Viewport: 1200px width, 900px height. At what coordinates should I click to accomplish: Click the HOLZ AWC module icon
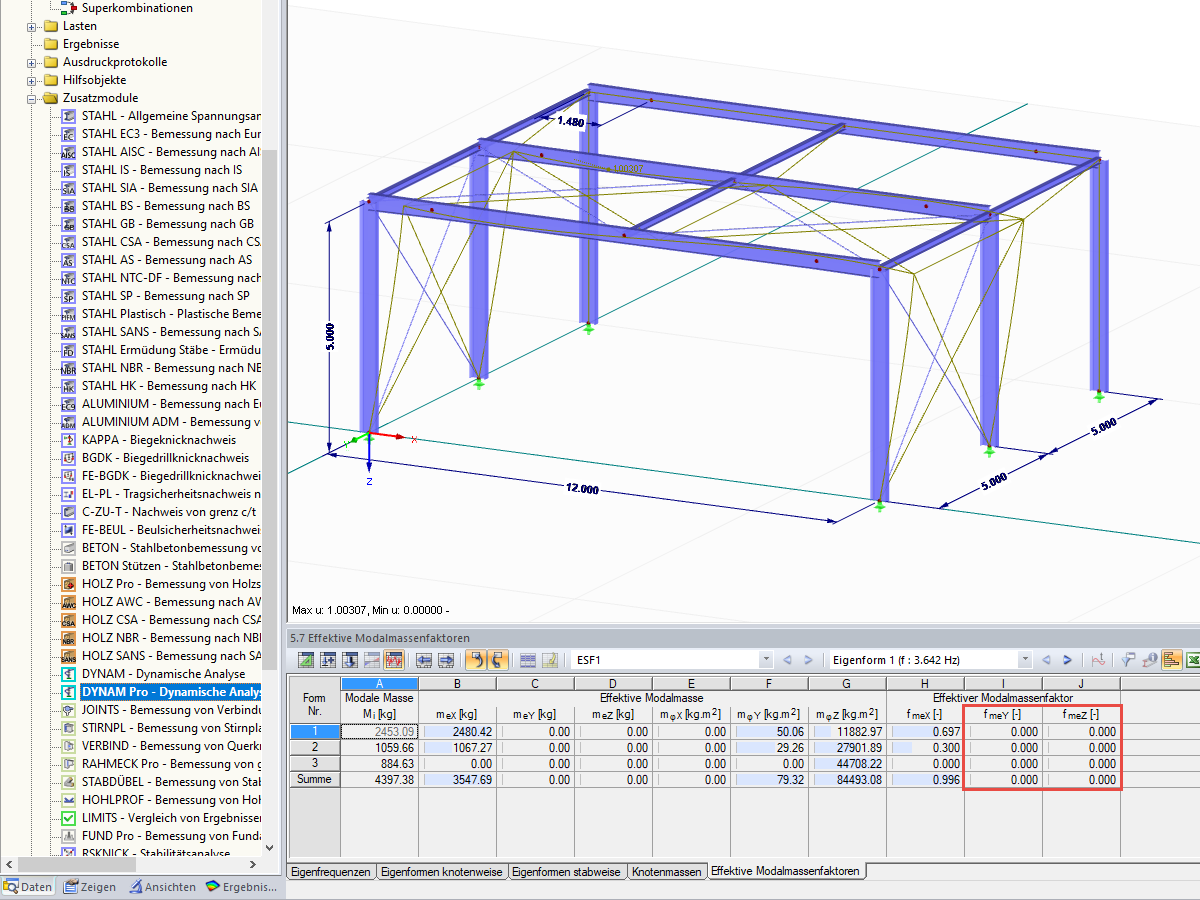tap(68, 602)
